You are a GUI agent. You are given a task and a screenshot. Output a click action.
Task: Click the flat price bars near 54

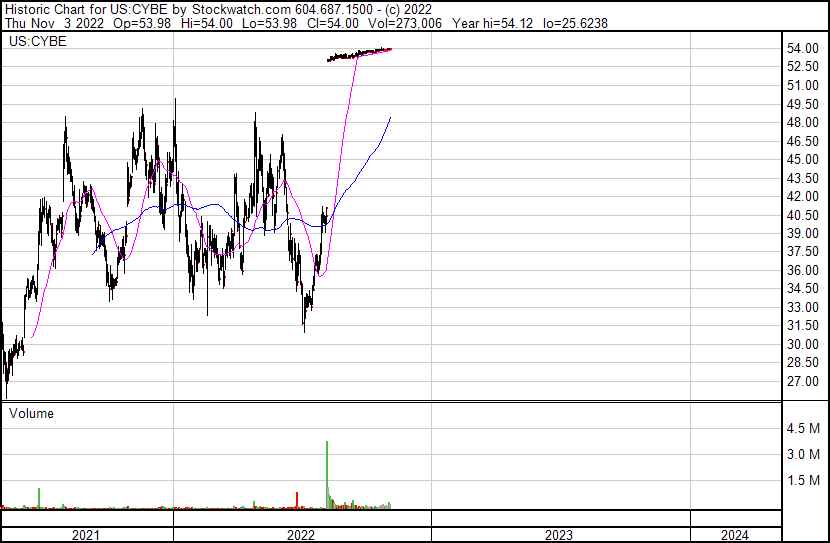click(x=360, y=54)
